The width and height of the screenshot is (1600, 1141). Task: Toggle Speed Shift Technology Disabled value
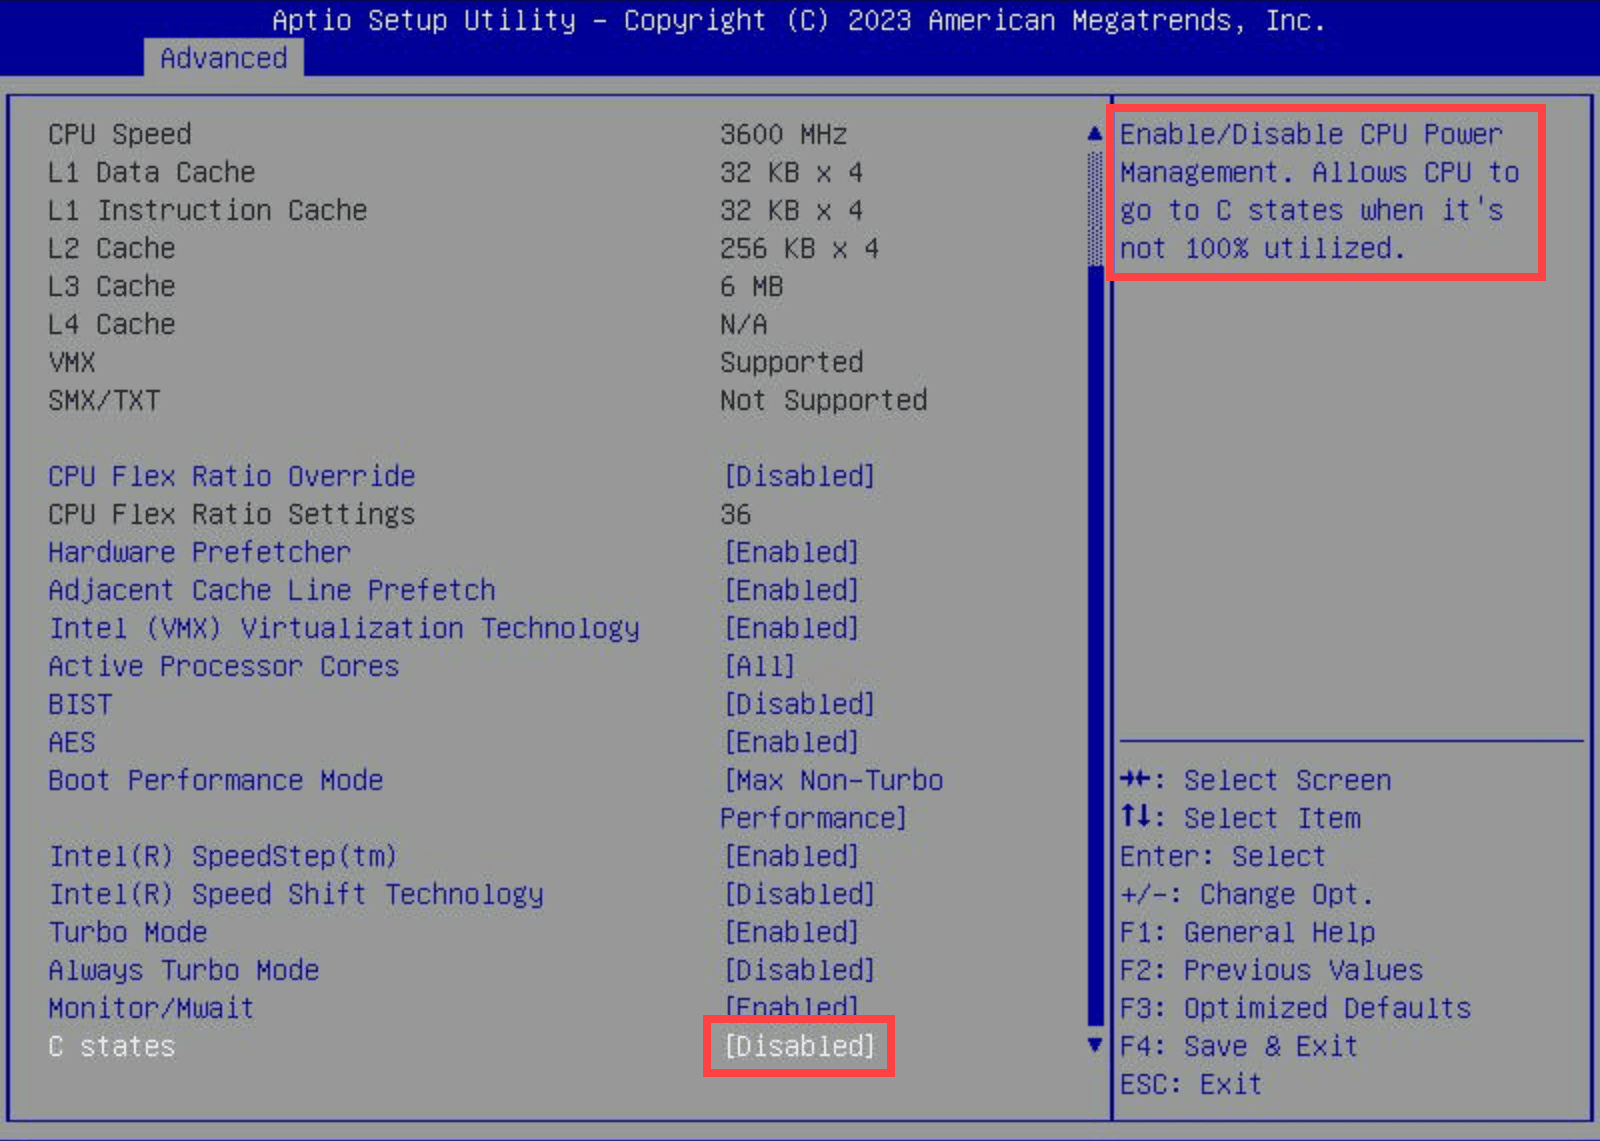800,894
